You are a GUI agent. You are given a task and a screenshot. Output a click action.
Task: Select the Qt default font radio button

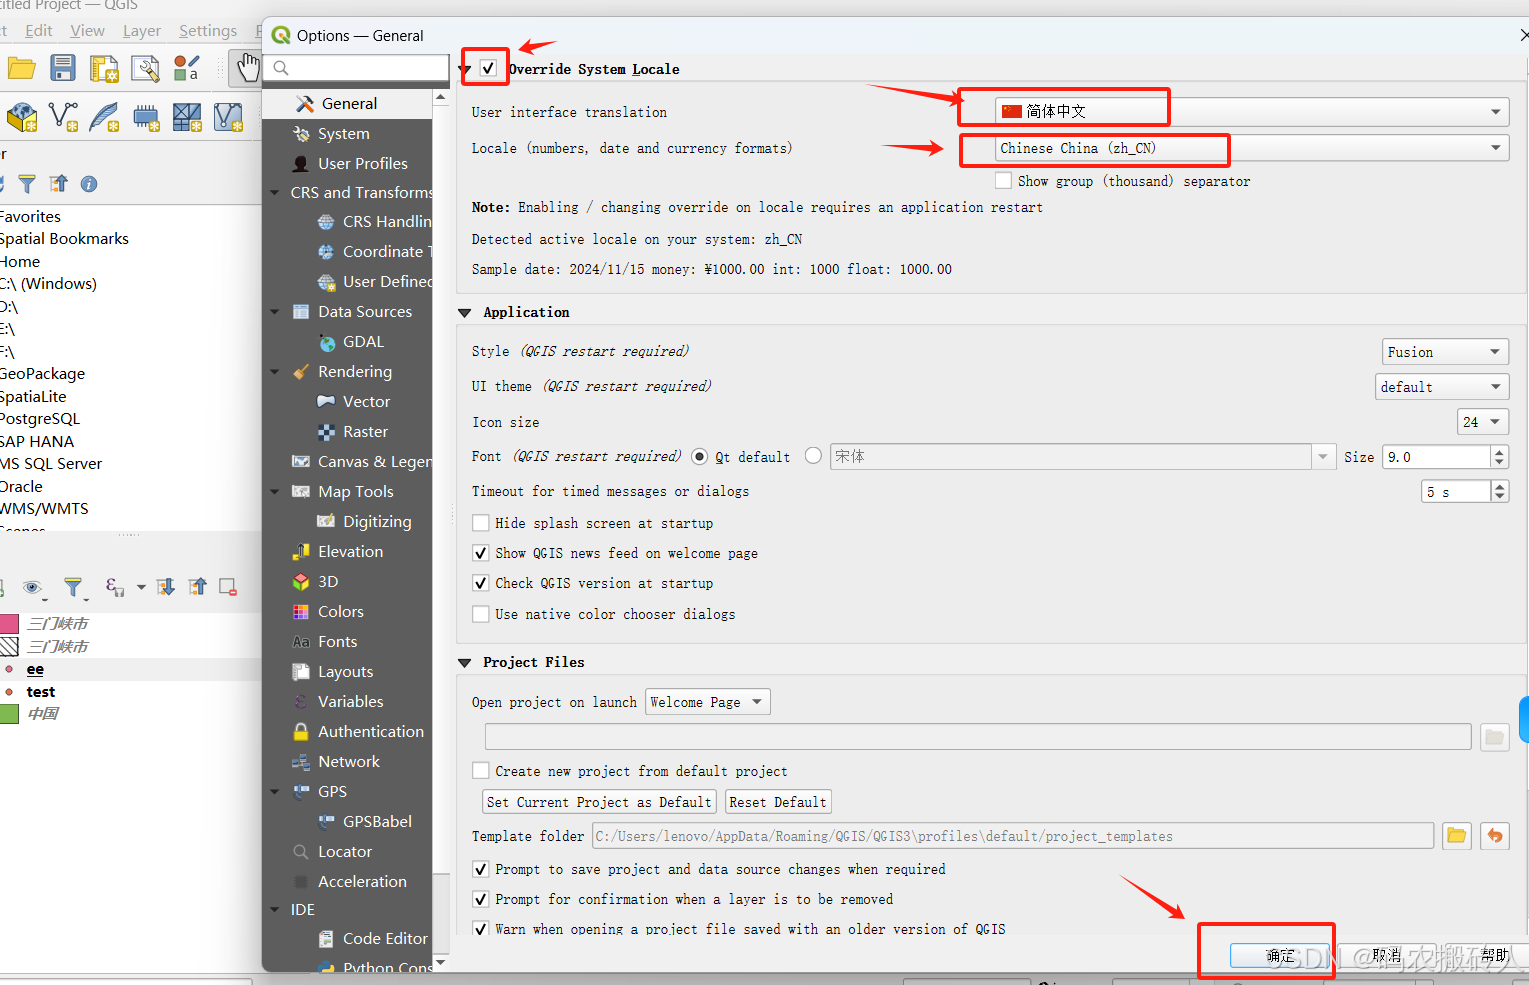[x=700, y=456]
